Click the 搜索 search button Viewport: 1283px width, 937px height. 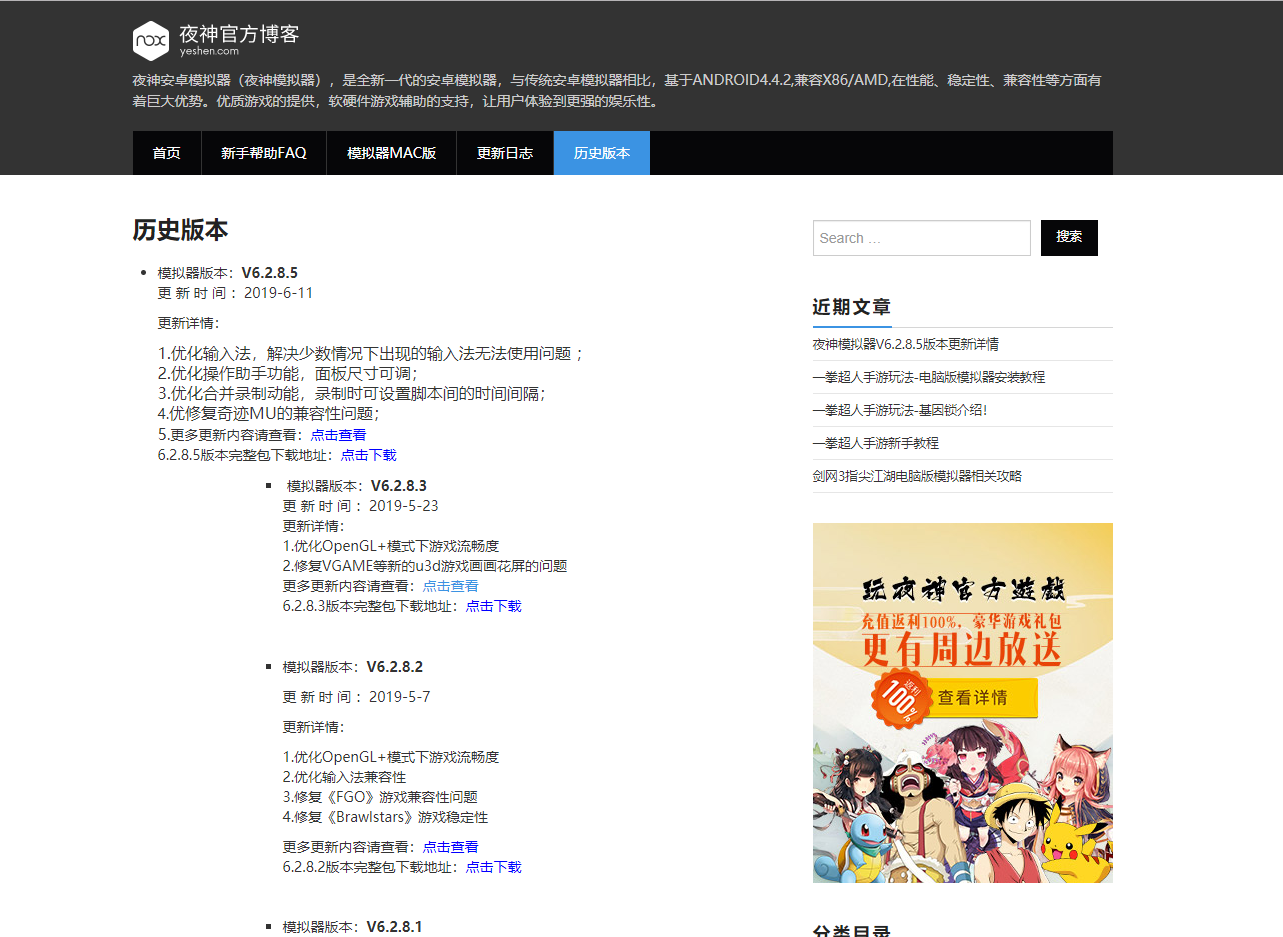tap(1069, 238)
